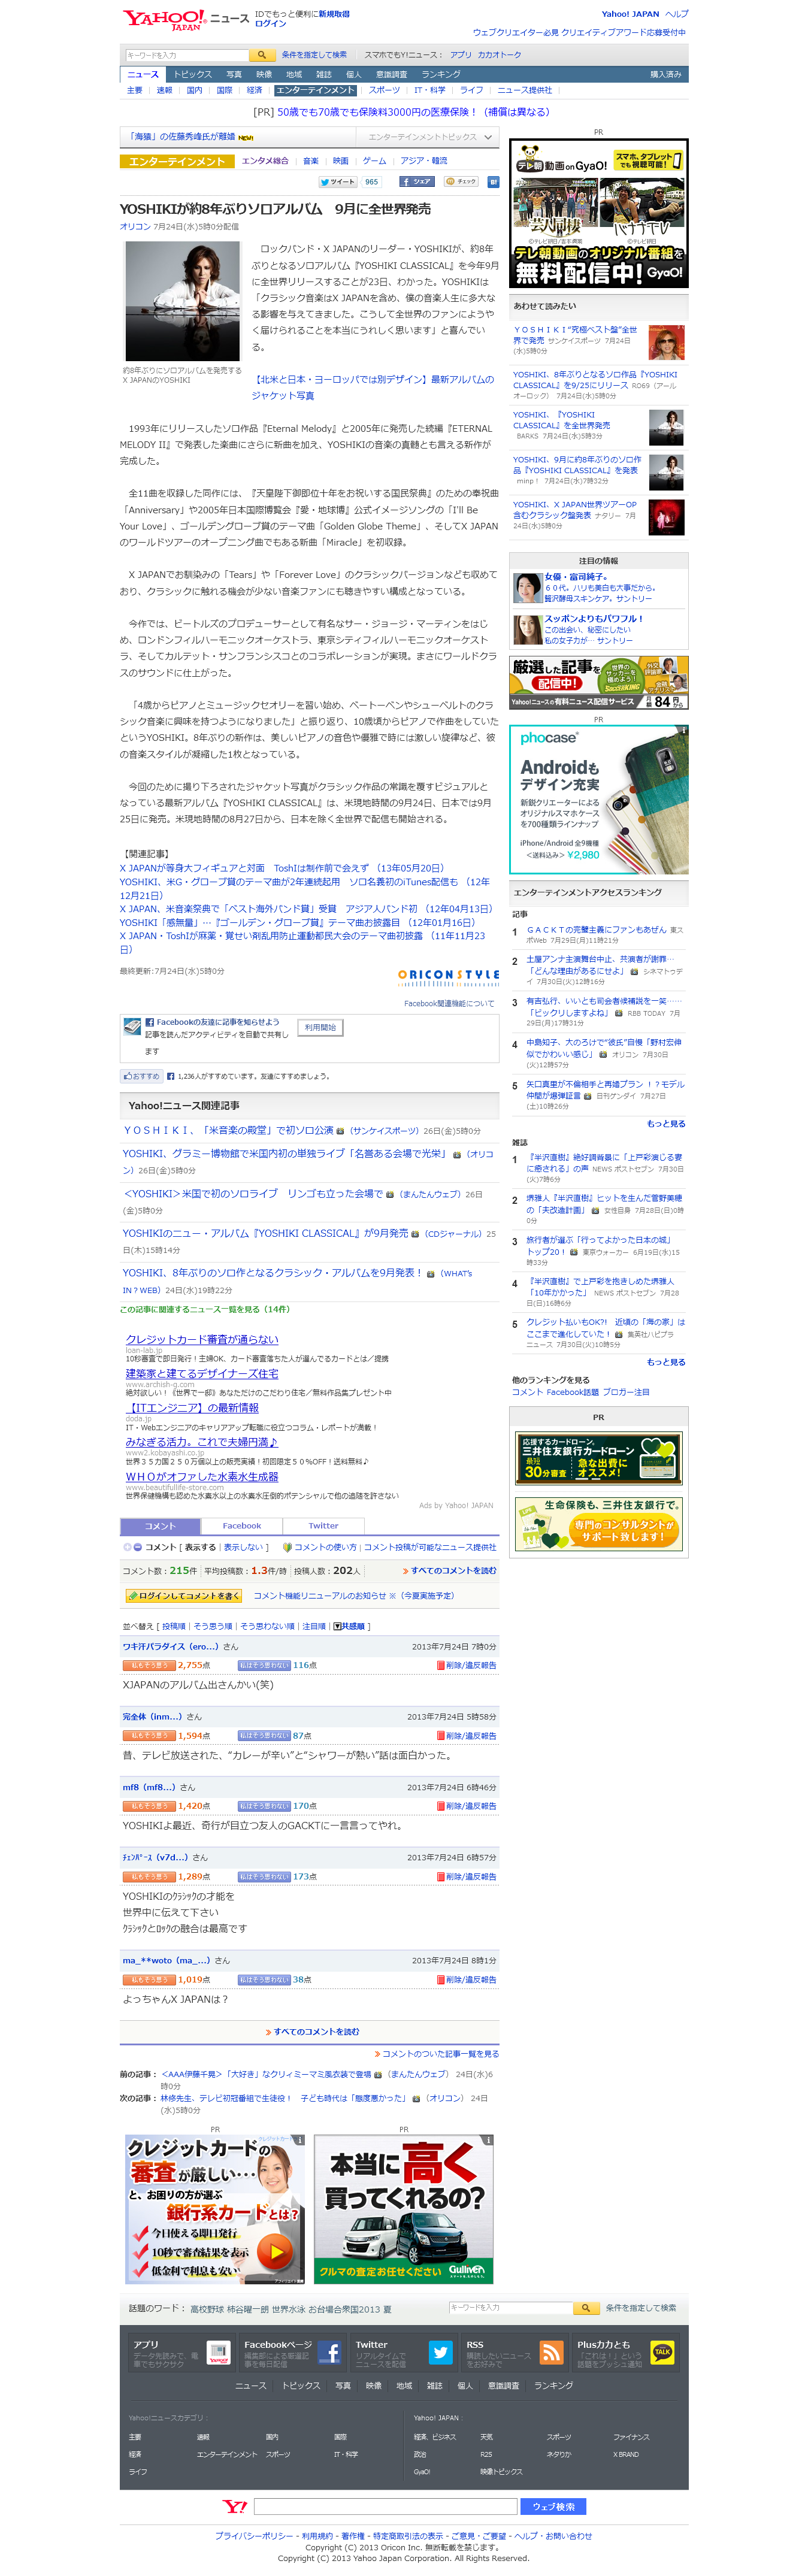This screenshot has height=2576, width=808.
Task: Click もっと見る under 雑誌 ranking
Action: point(666,1362)
